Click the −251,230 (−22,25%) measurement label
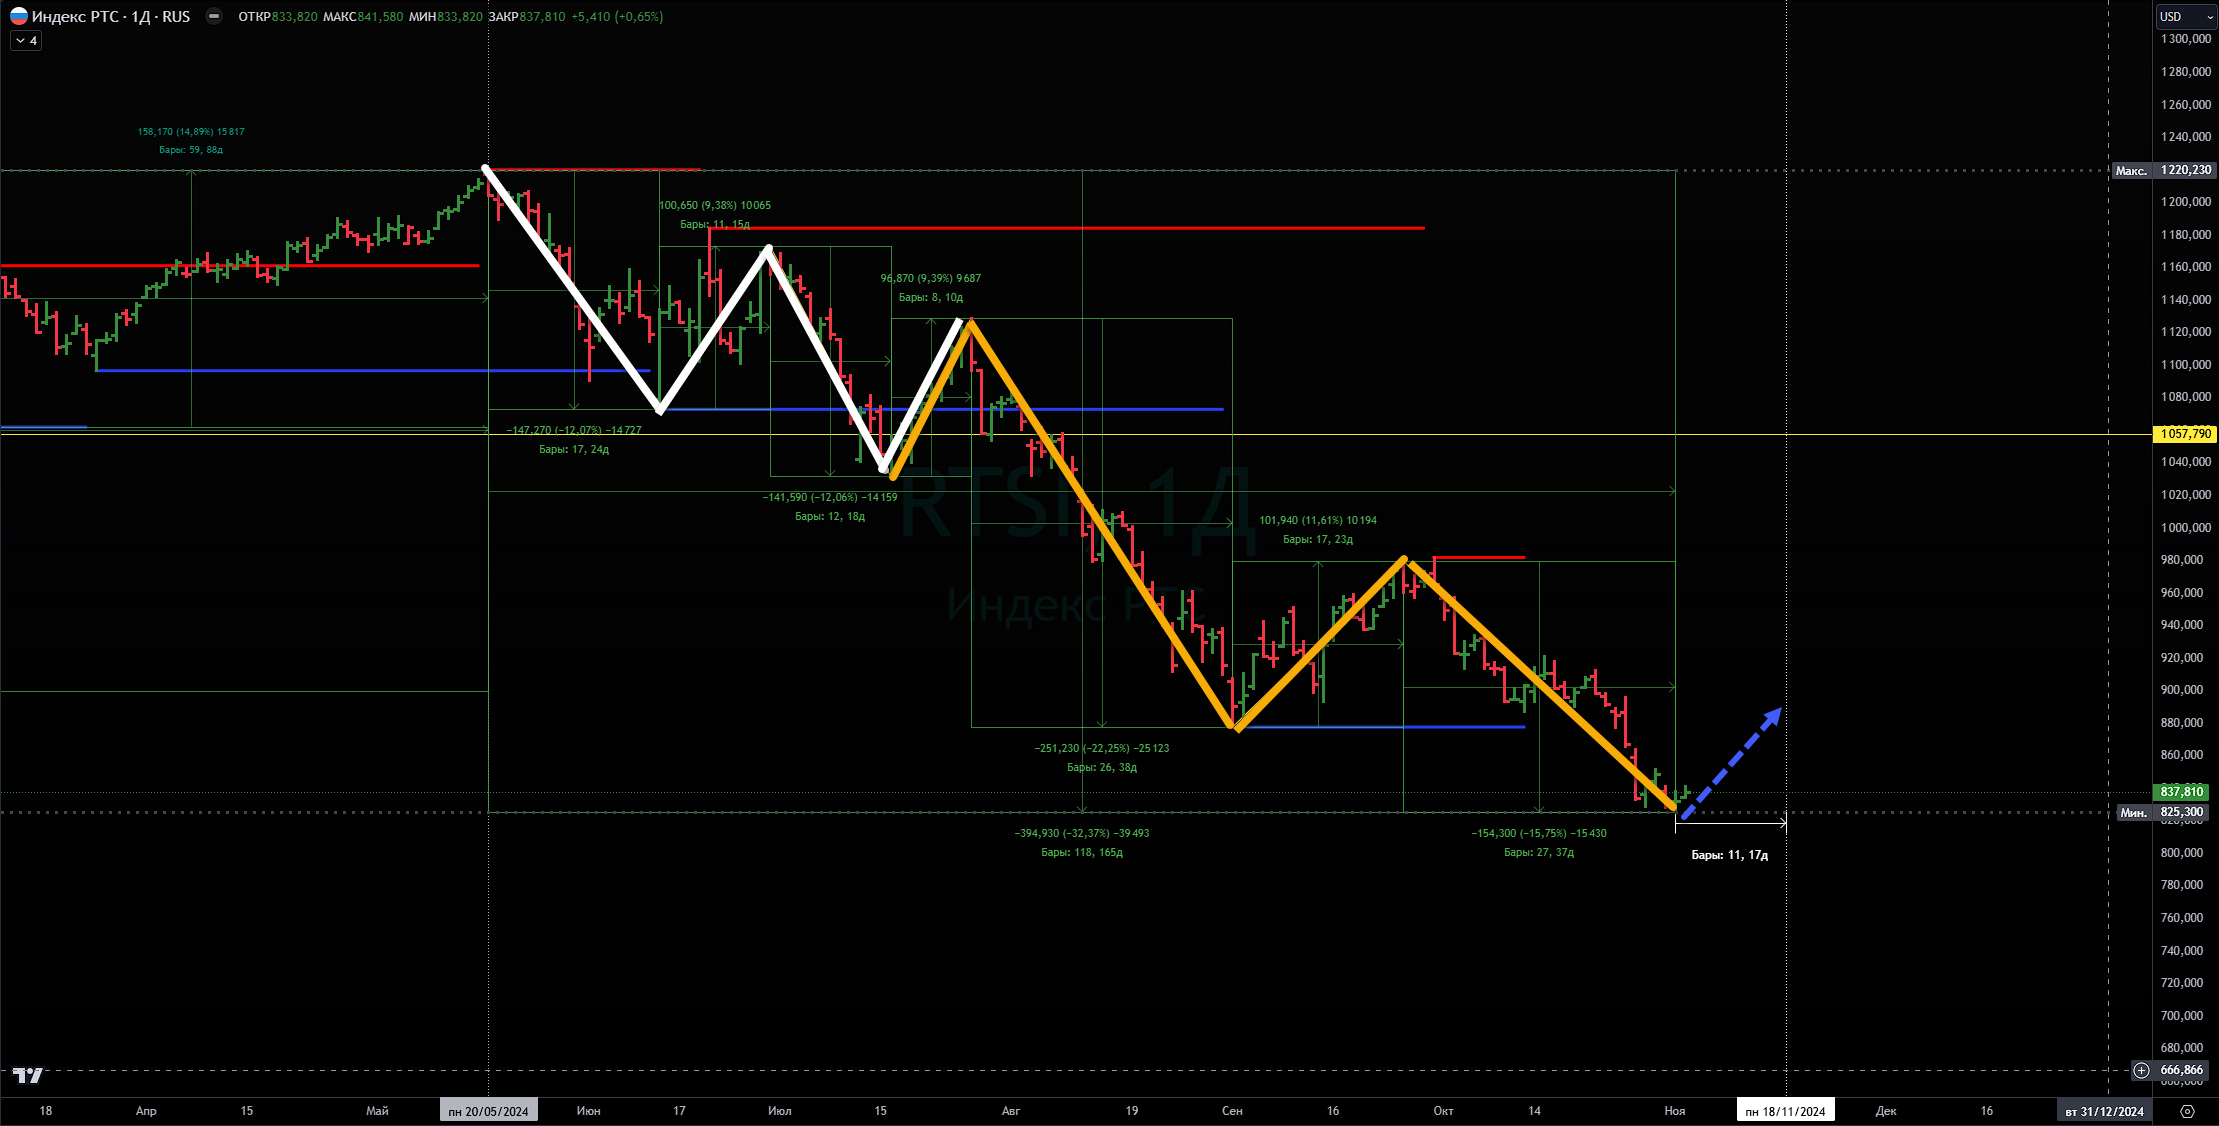Image resolution: width=2219 pixels, height=1126 pixels. 1102,748
